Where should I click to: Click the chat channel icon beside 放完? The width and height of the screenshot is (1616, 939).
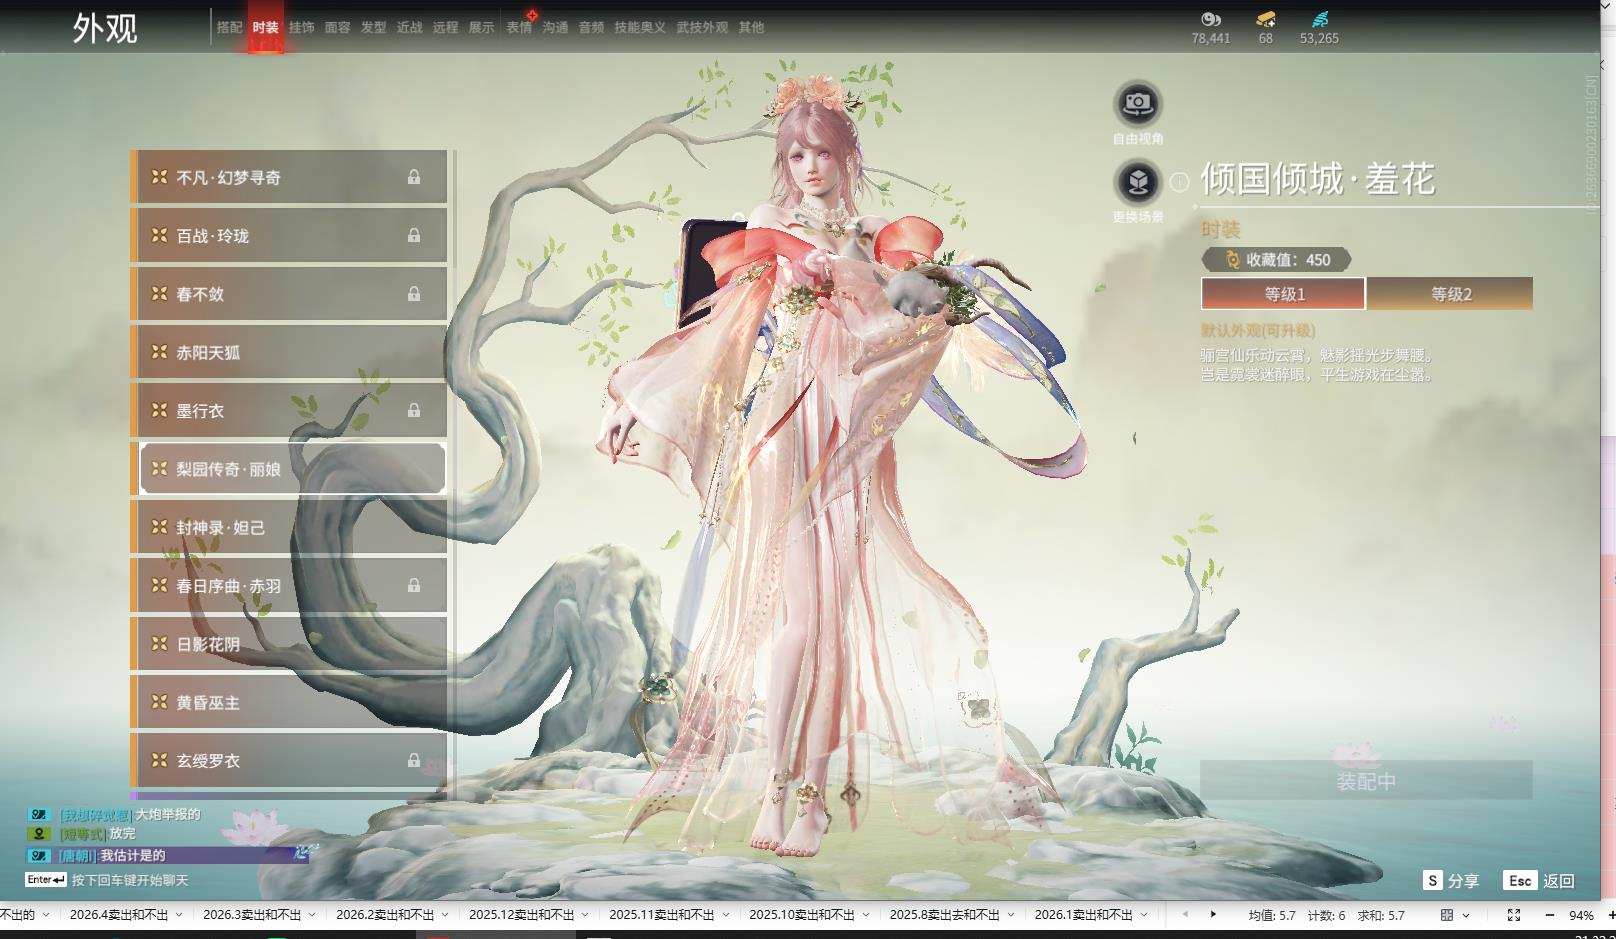pos(39,833)
